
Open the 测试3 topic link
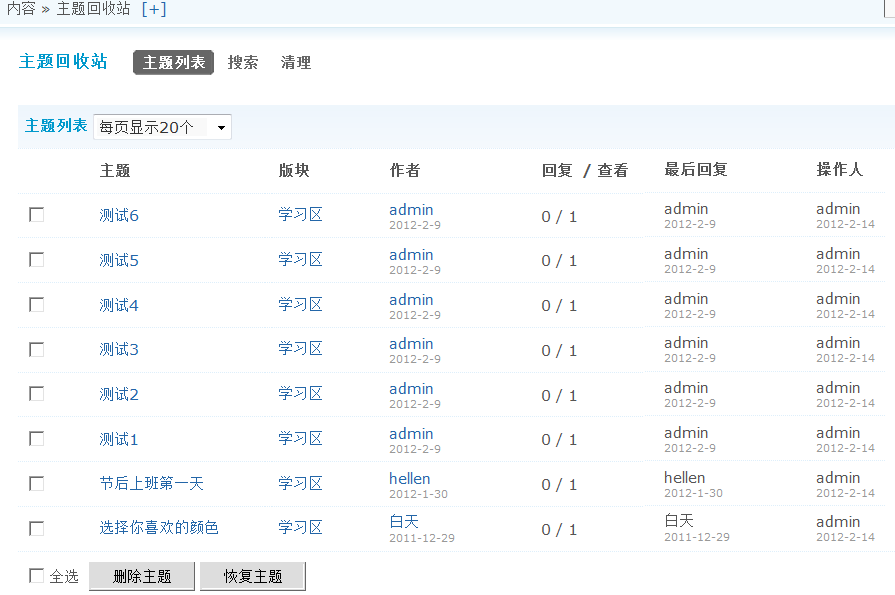click(119, 349)
